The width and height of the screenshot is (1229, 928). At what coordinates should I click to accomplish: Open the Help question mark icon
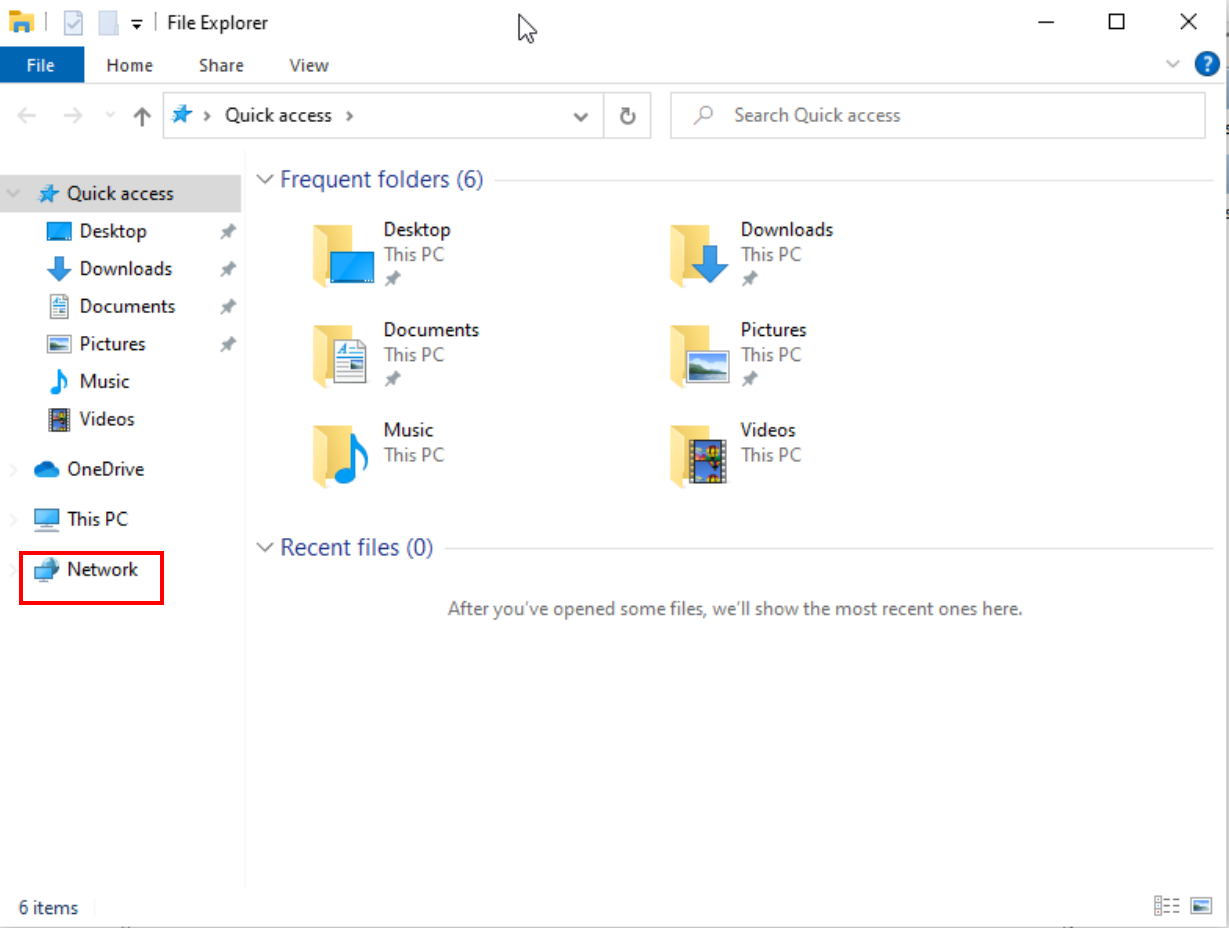[1207, 65]
